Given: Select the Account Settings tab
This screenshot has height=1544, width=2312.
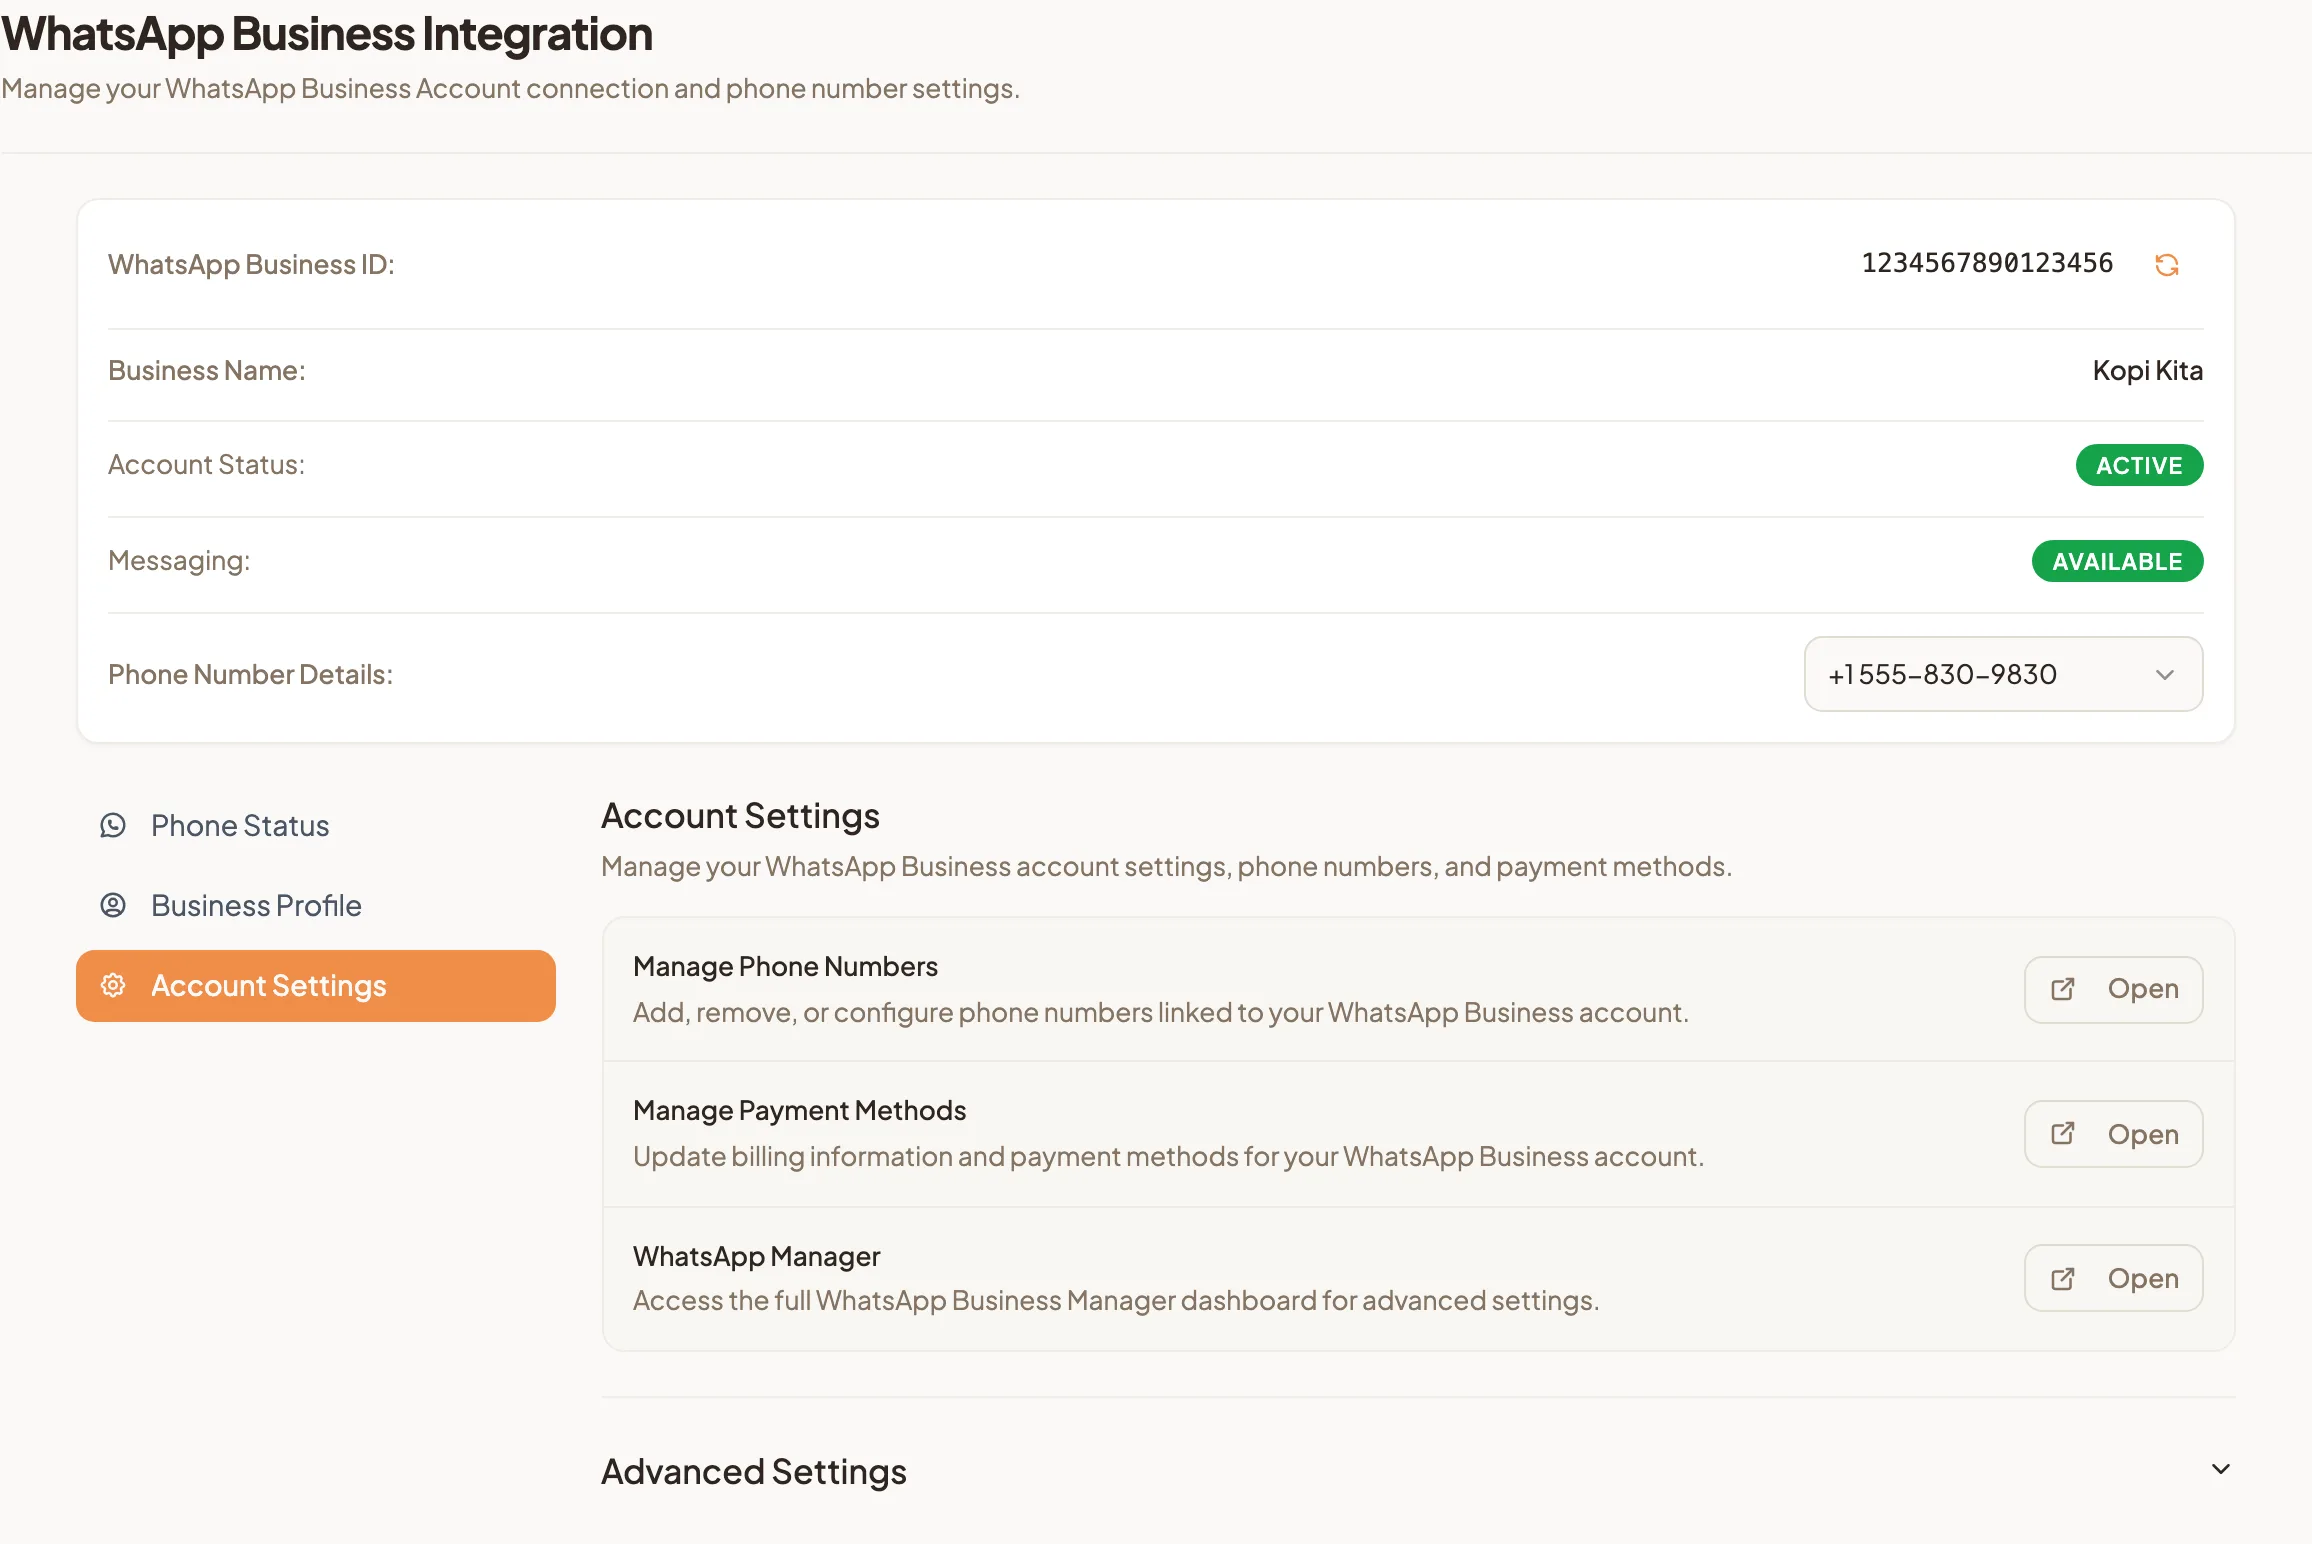Looking at the screenshot, I should click(316, 985).
